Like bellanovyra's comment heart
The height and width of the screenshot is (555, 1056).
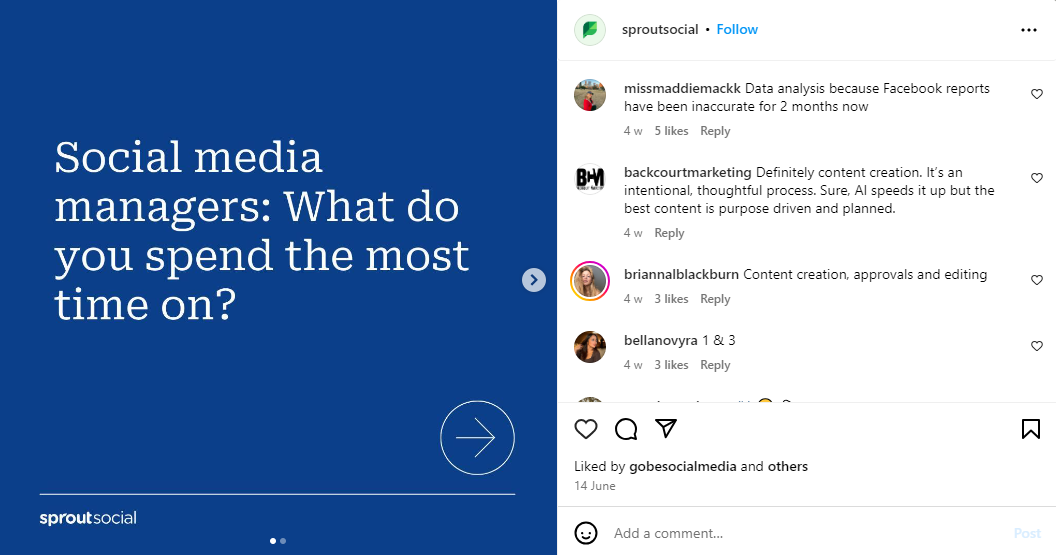[x=1037, y=346]
